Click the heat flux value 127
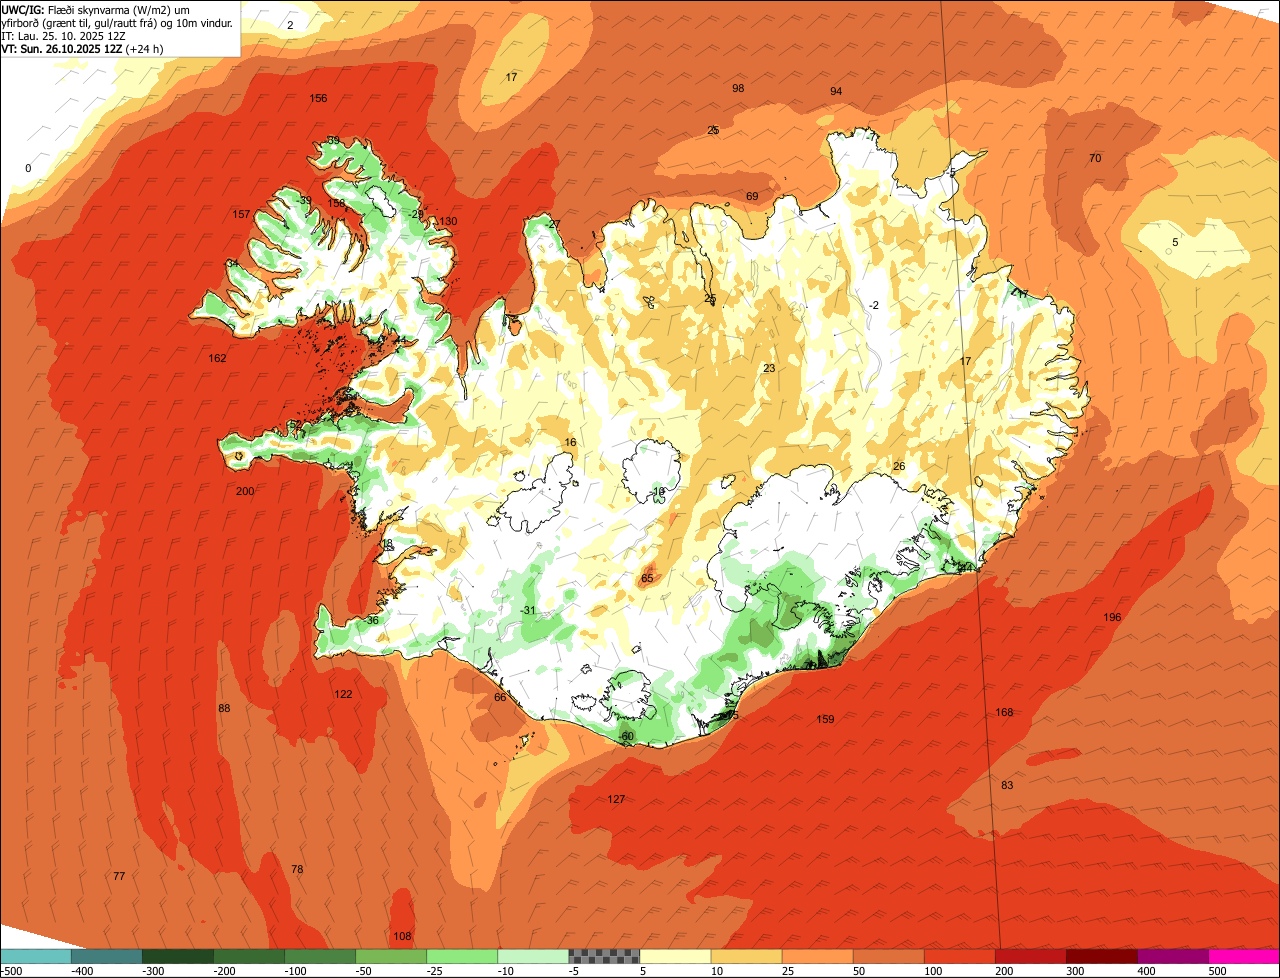1280x978 pixels. 616,799
